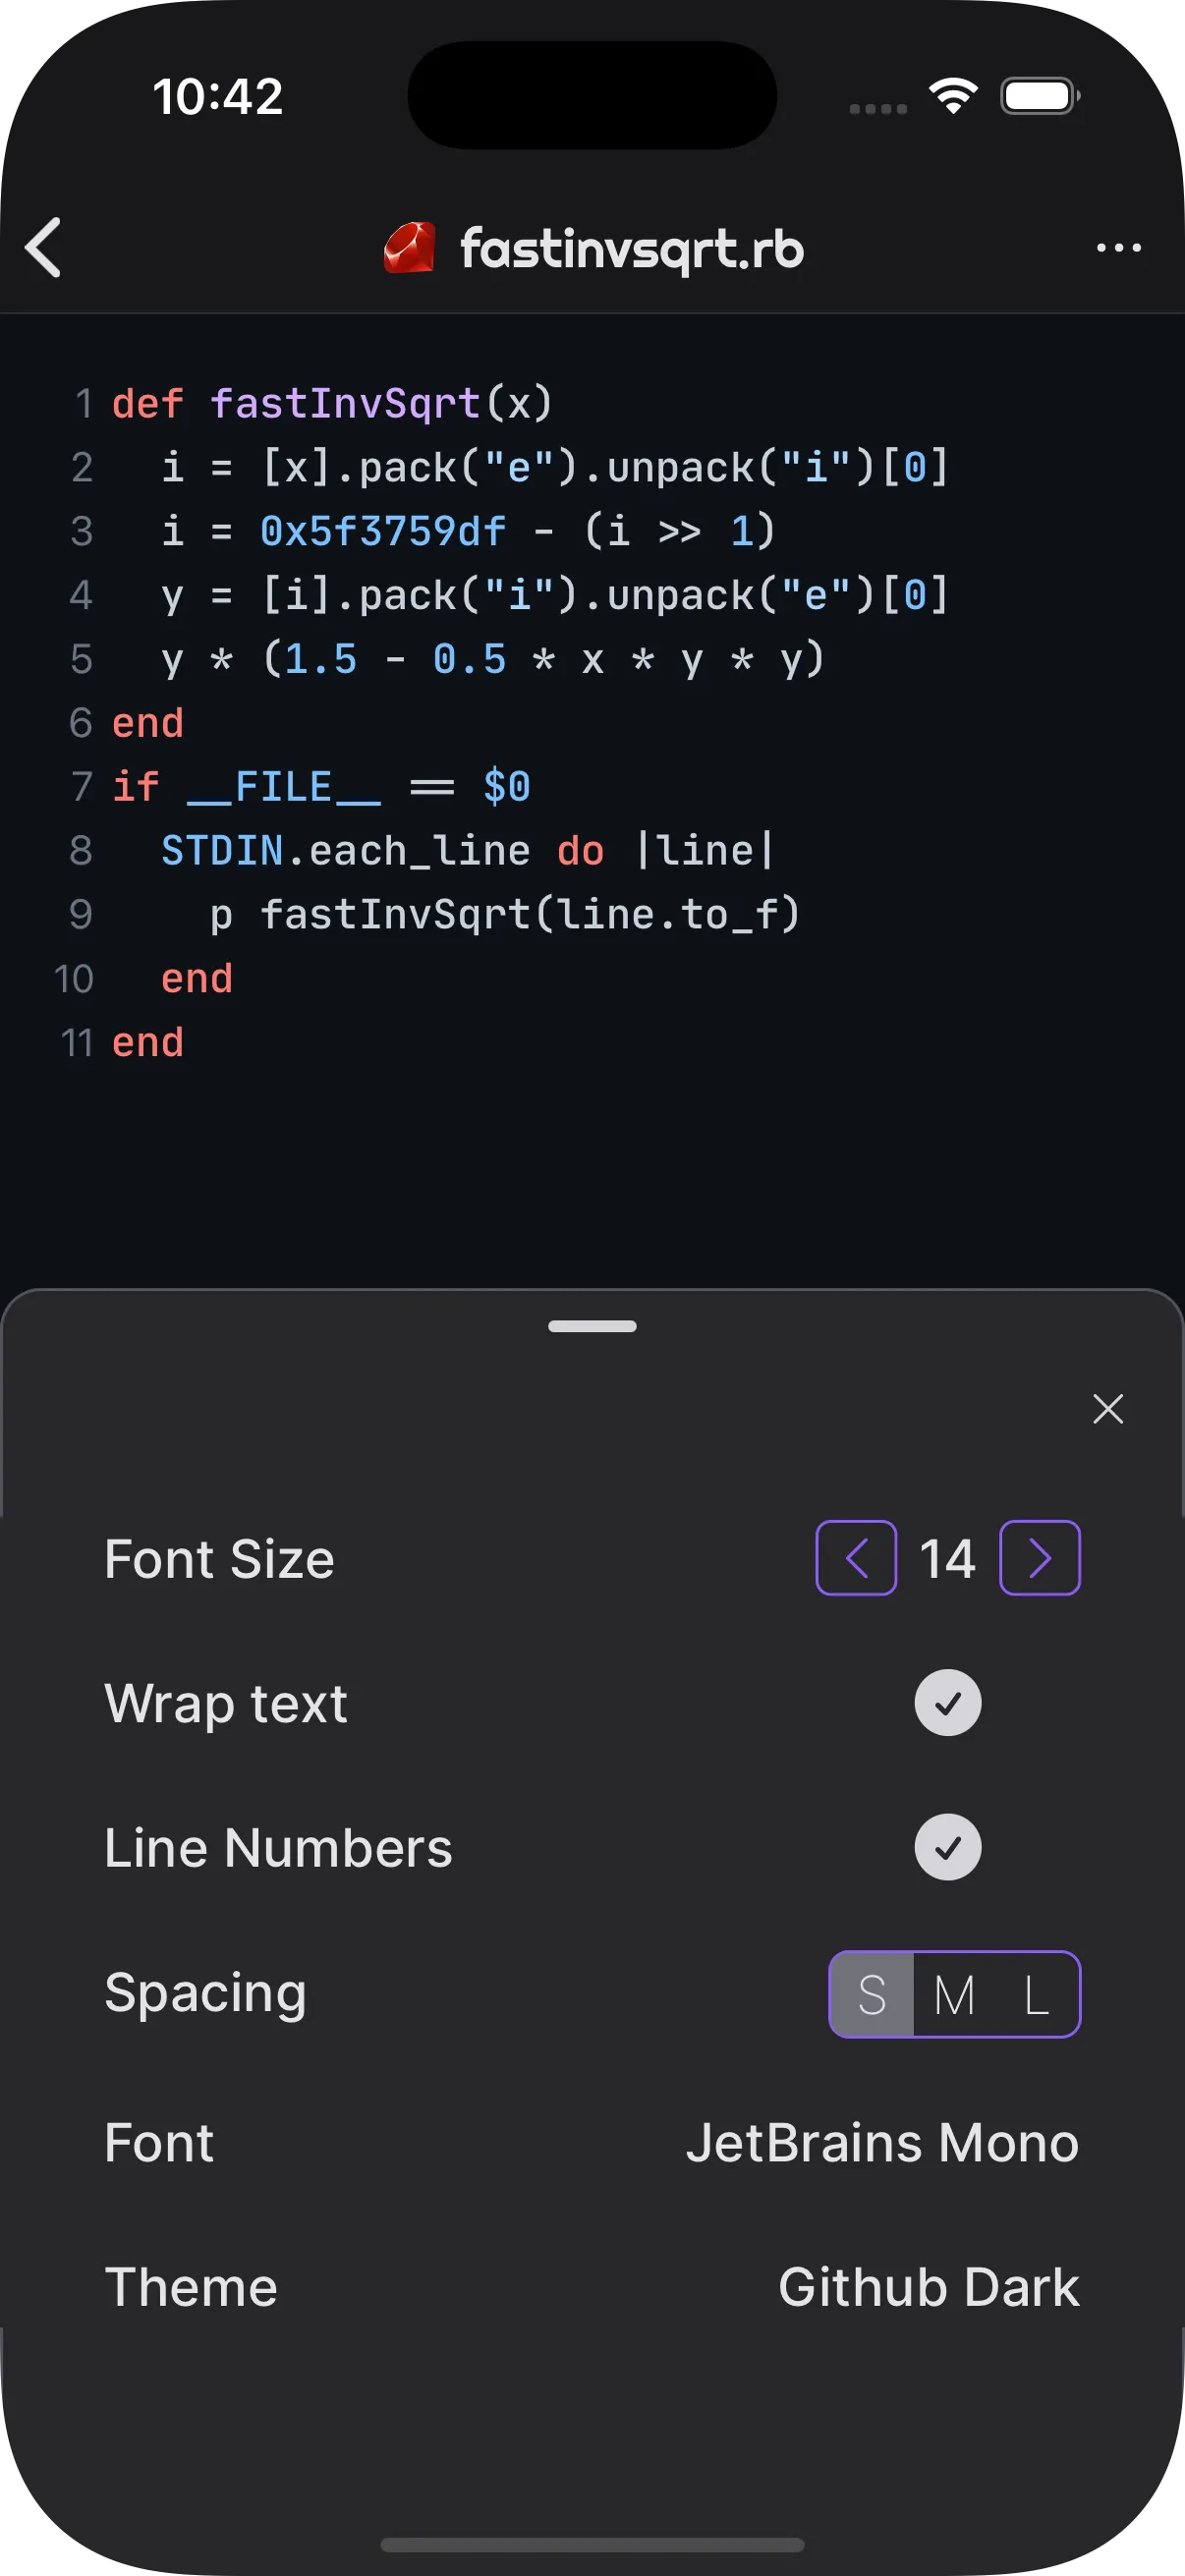Tap the Wrap text label
This screenshot has height=2576, width=1185.
coord(226,1704)
